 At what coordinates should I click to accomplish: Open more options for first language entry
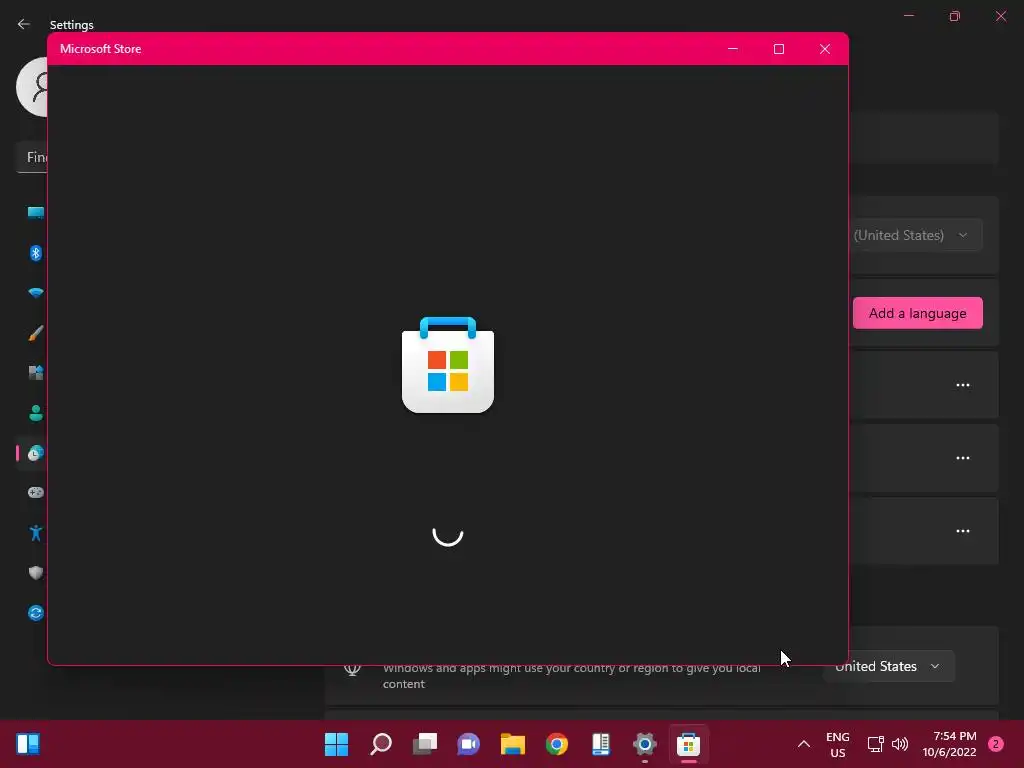(963, 385)
